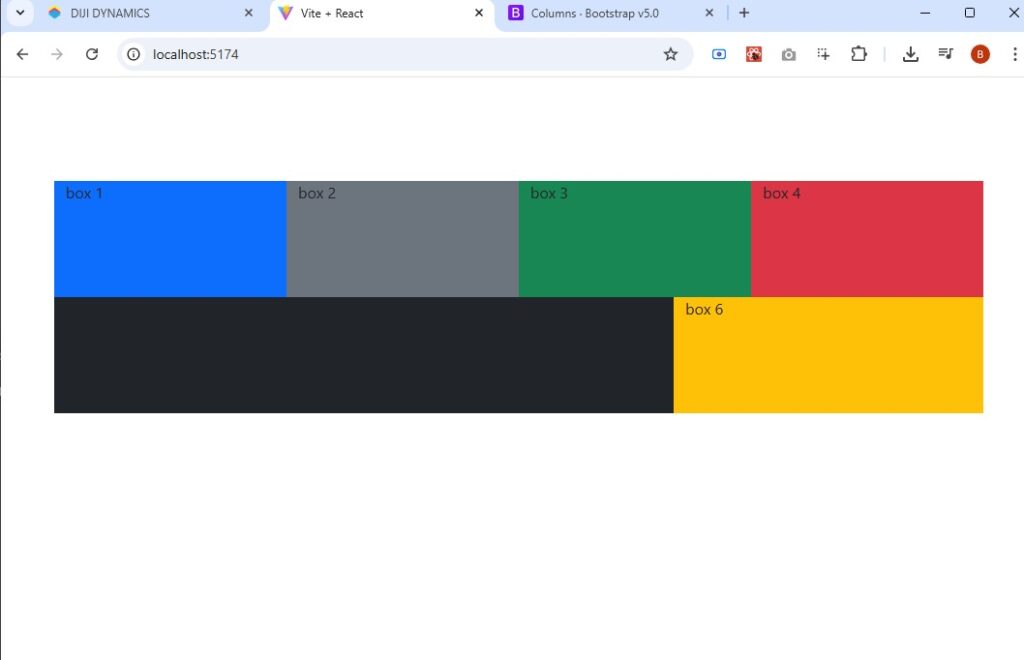
Task: Switch to the DIJI DYNAMICS tab
Action: click(x=140, y=13)
